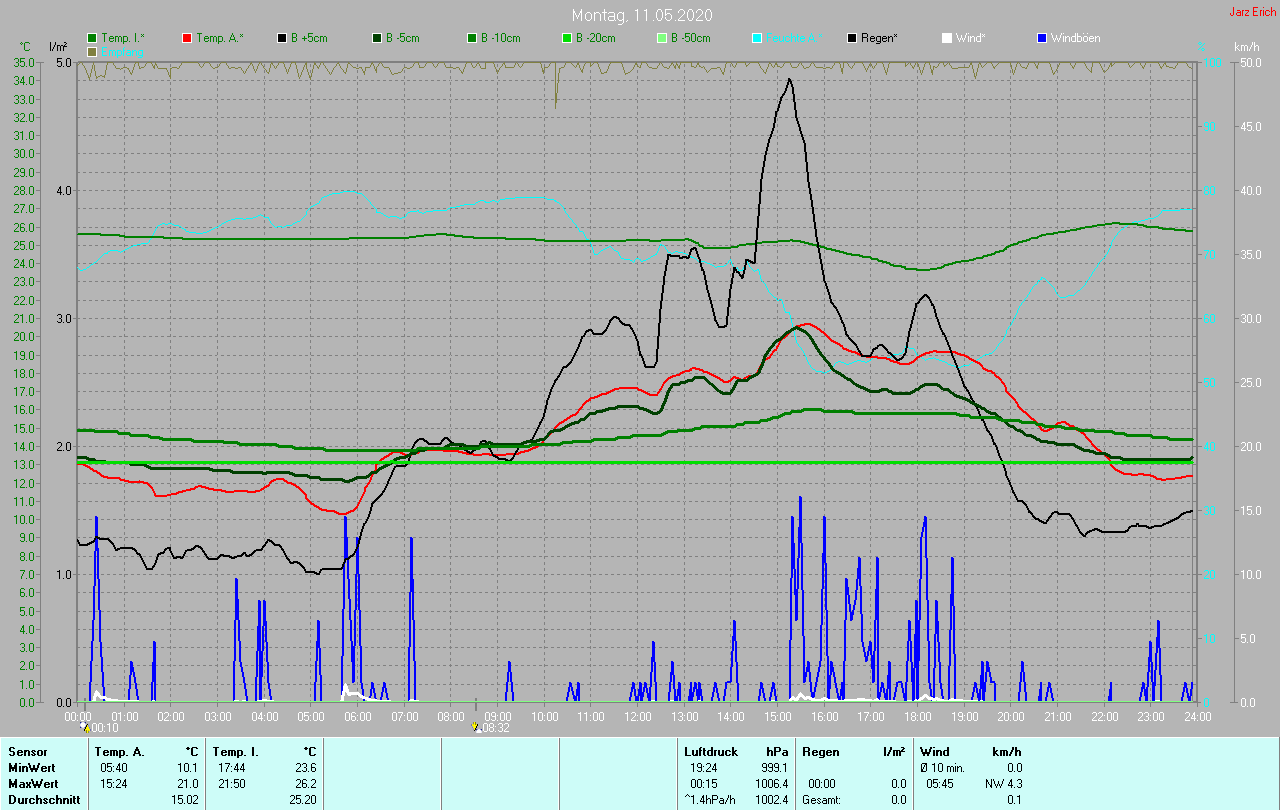Click the B -10cm legend square
The height and width of the screenshot is (810, 1280).
click(x=471, y=38)
